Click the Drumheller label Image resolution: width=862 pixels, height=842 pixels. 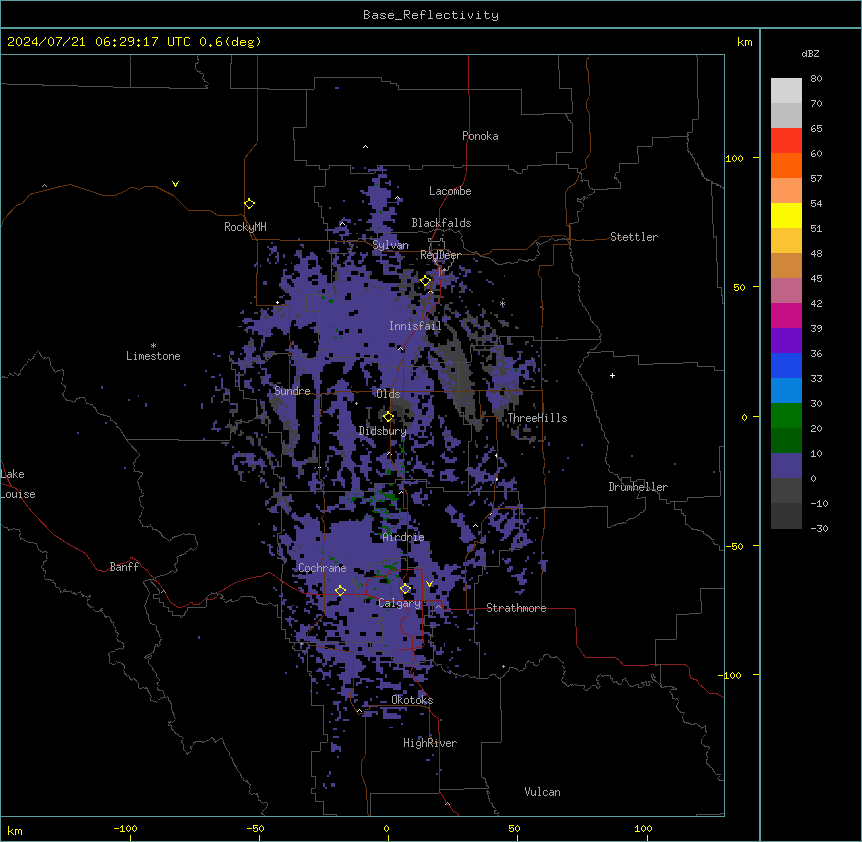(638, 487)
